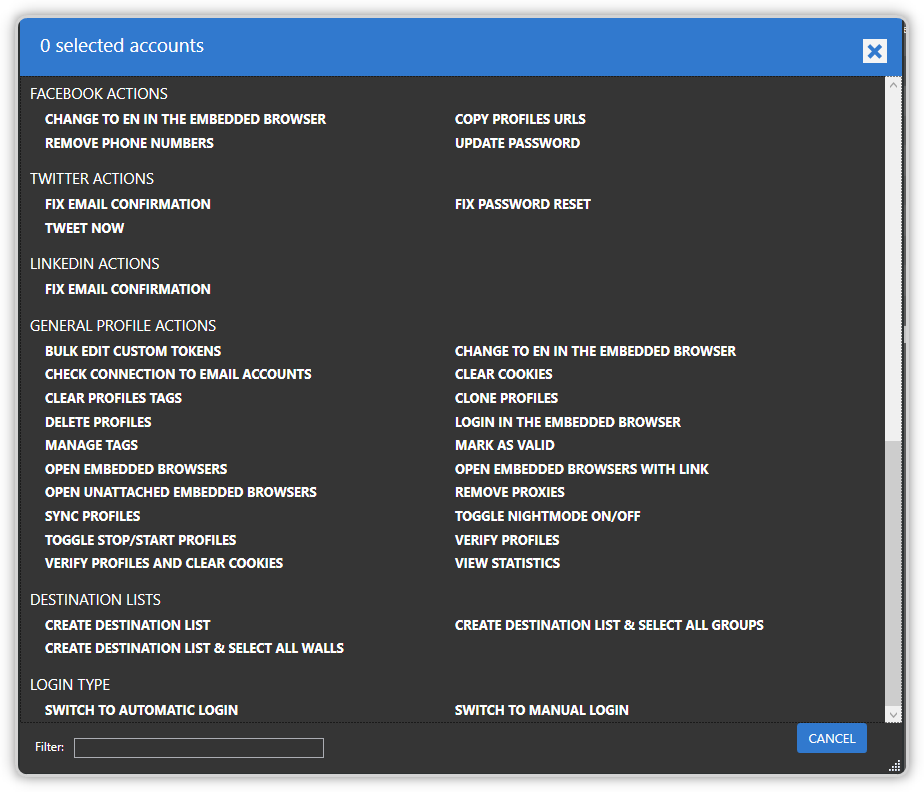Switch to Automatic Login
The image size is (924, 792).
141,710
